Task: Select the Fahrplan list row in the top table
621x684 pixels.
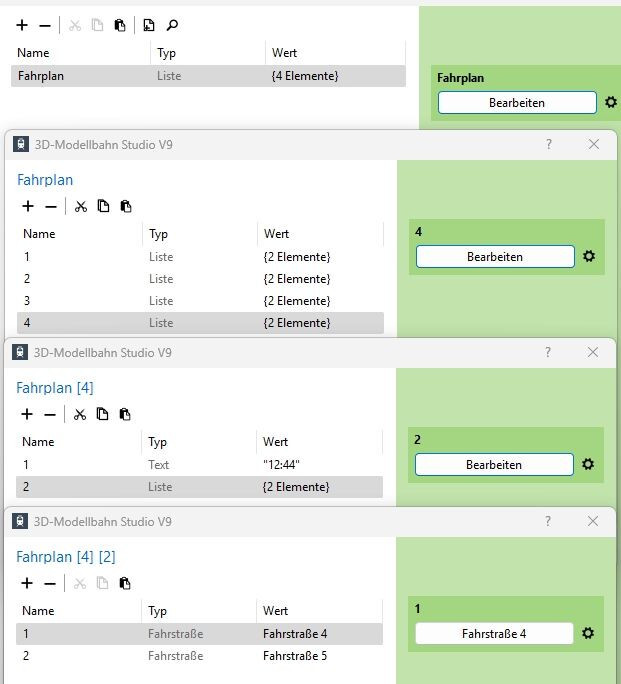Action: pyautogui.click(x=208, y=76)
